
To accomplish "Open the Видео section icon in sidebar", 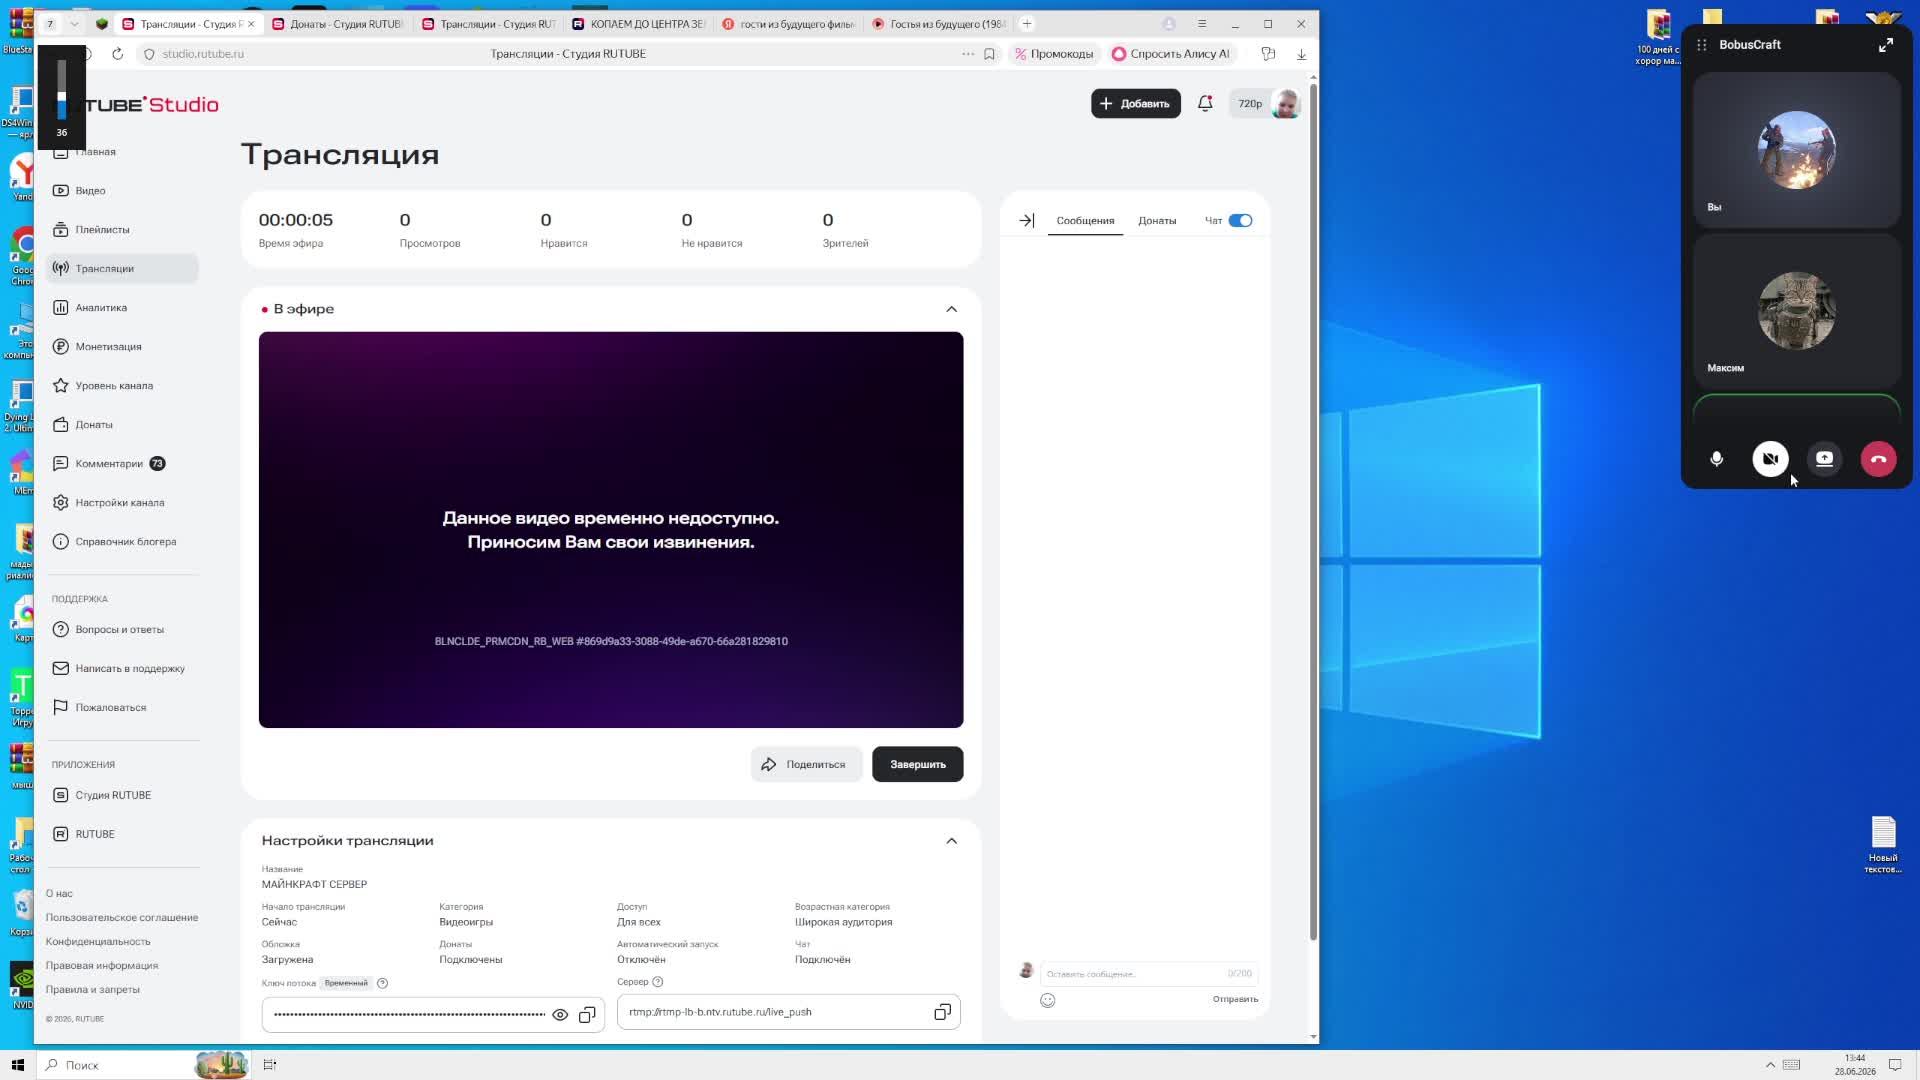I will pyautogui.click(x=61, y=191).
